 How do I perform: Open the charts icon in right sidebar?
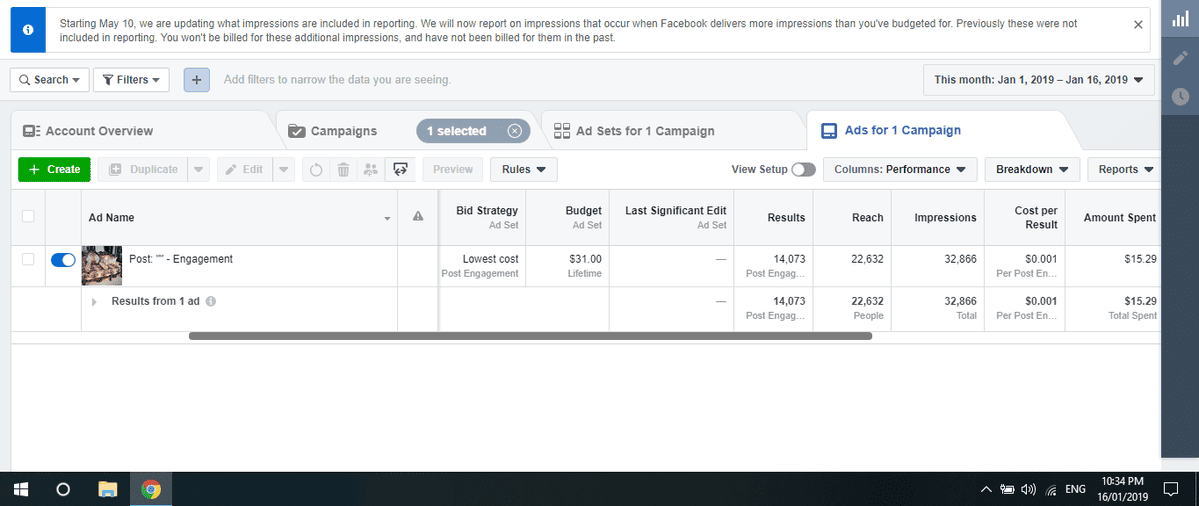[1180, 20]
